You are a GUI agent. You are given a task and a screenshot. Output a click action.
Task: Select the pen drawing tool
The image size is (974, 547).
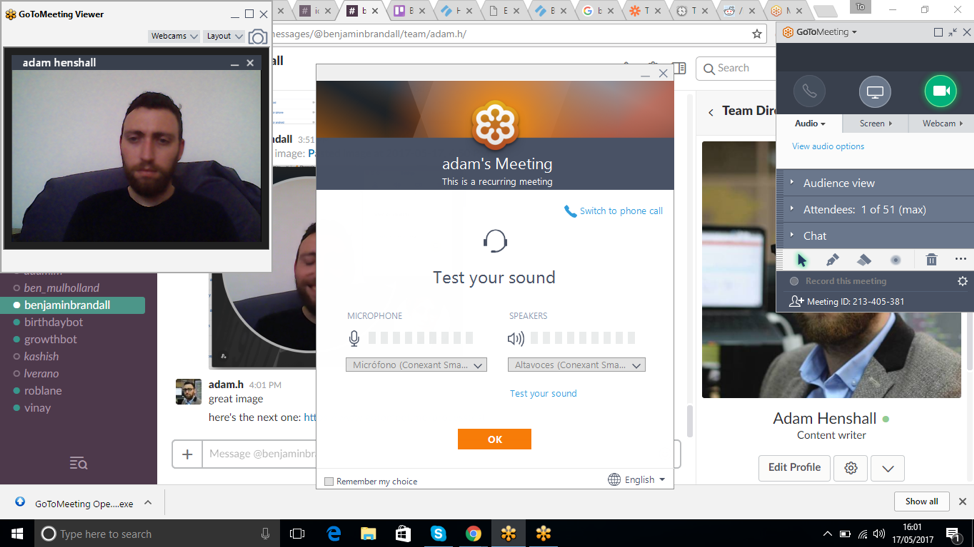tap(832, 260)
